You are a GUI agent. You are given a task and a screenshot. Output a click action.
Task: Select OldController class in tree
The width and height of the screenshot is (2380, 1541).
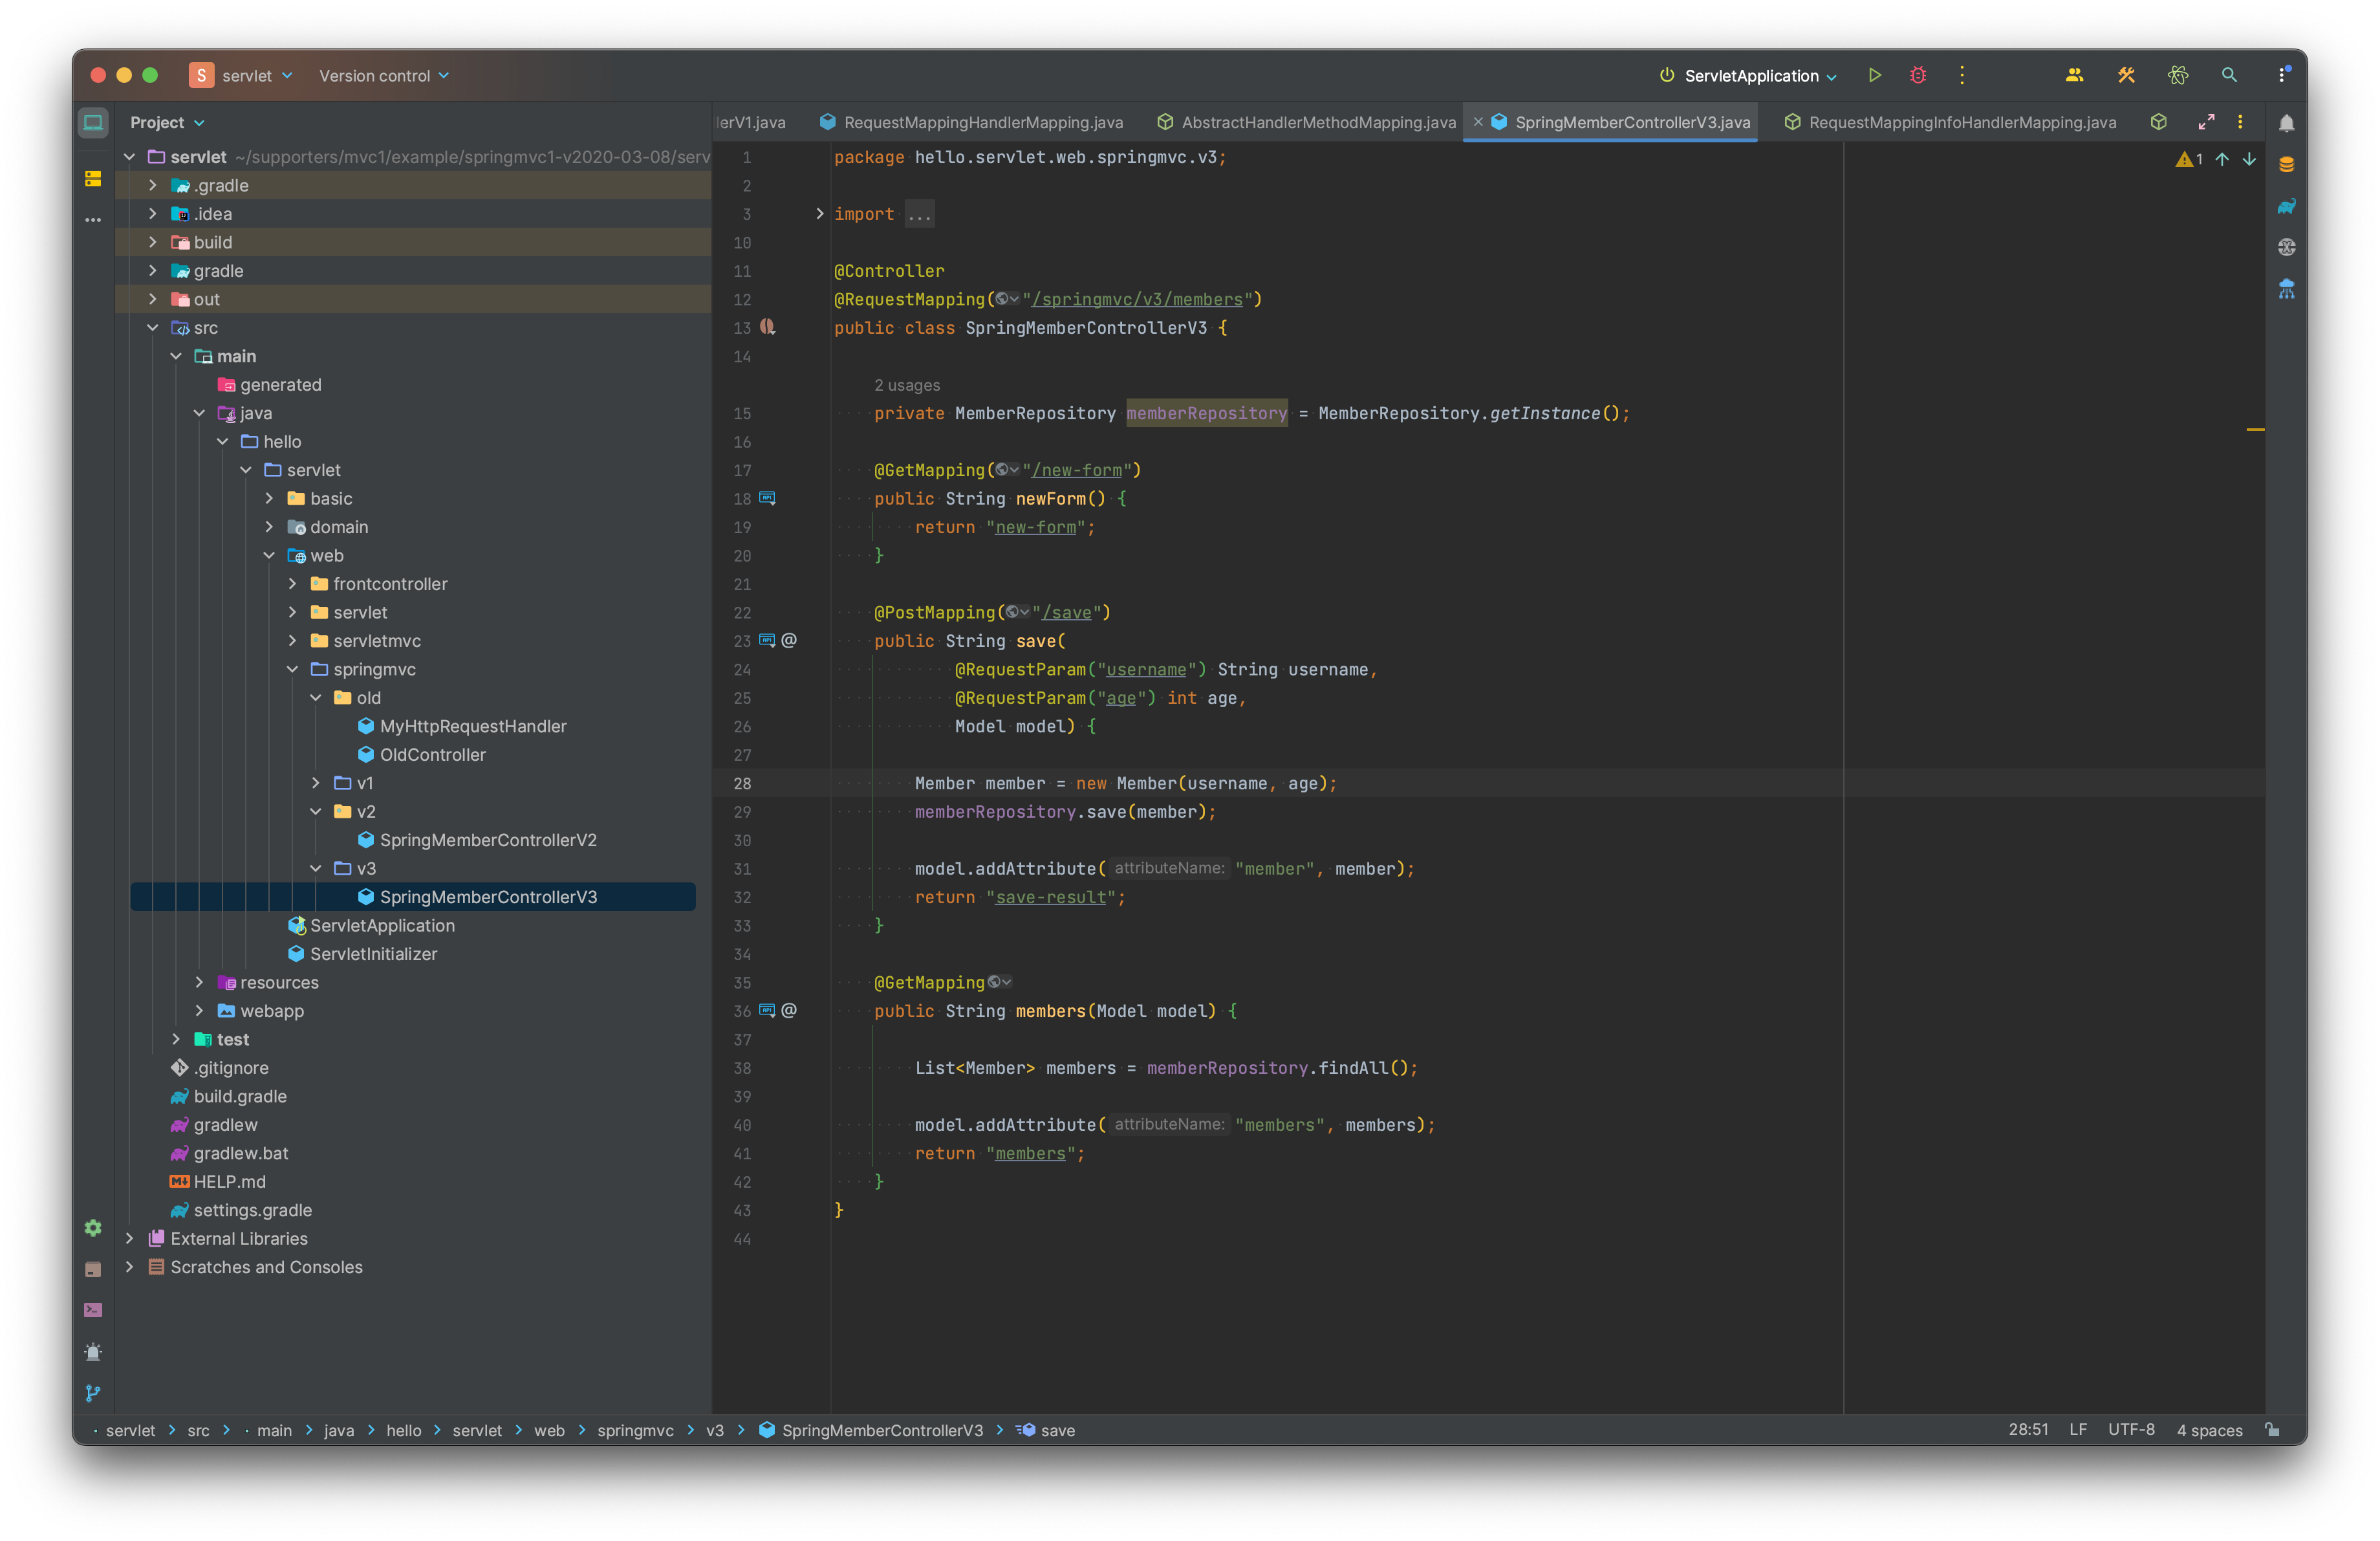tap(432, 755)
